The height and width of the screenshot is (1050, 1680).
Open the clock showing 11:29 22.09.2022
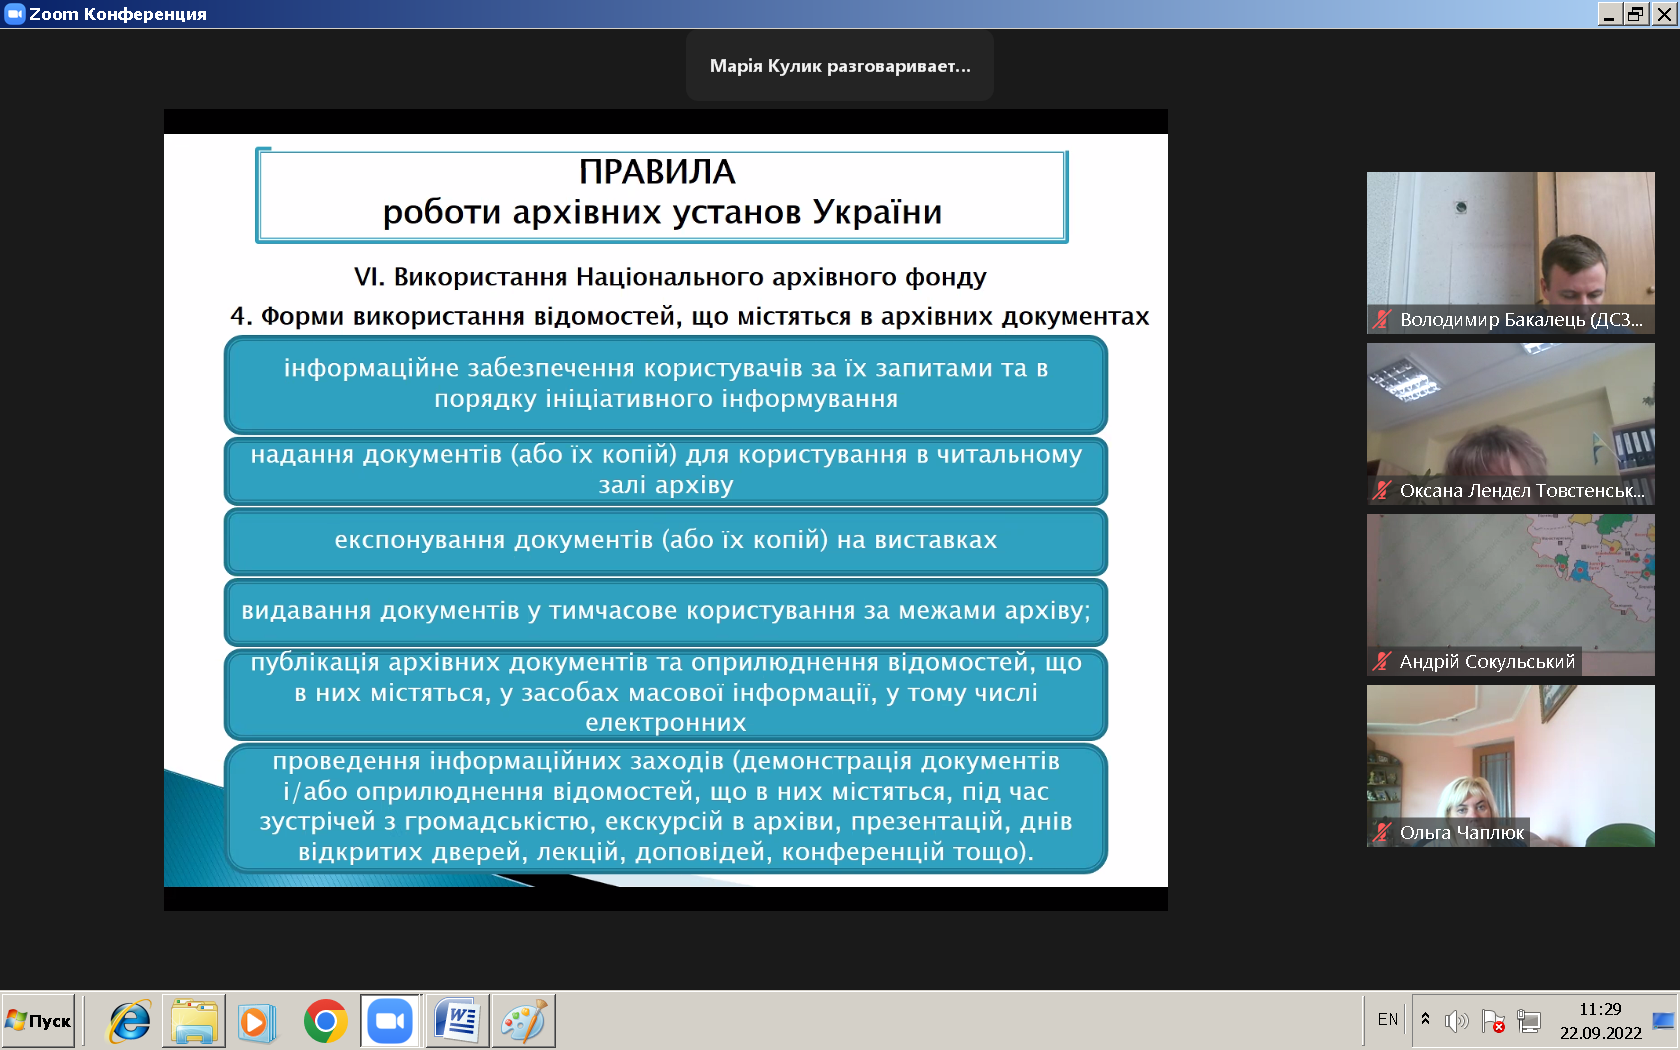[x=1600, y=1021]
